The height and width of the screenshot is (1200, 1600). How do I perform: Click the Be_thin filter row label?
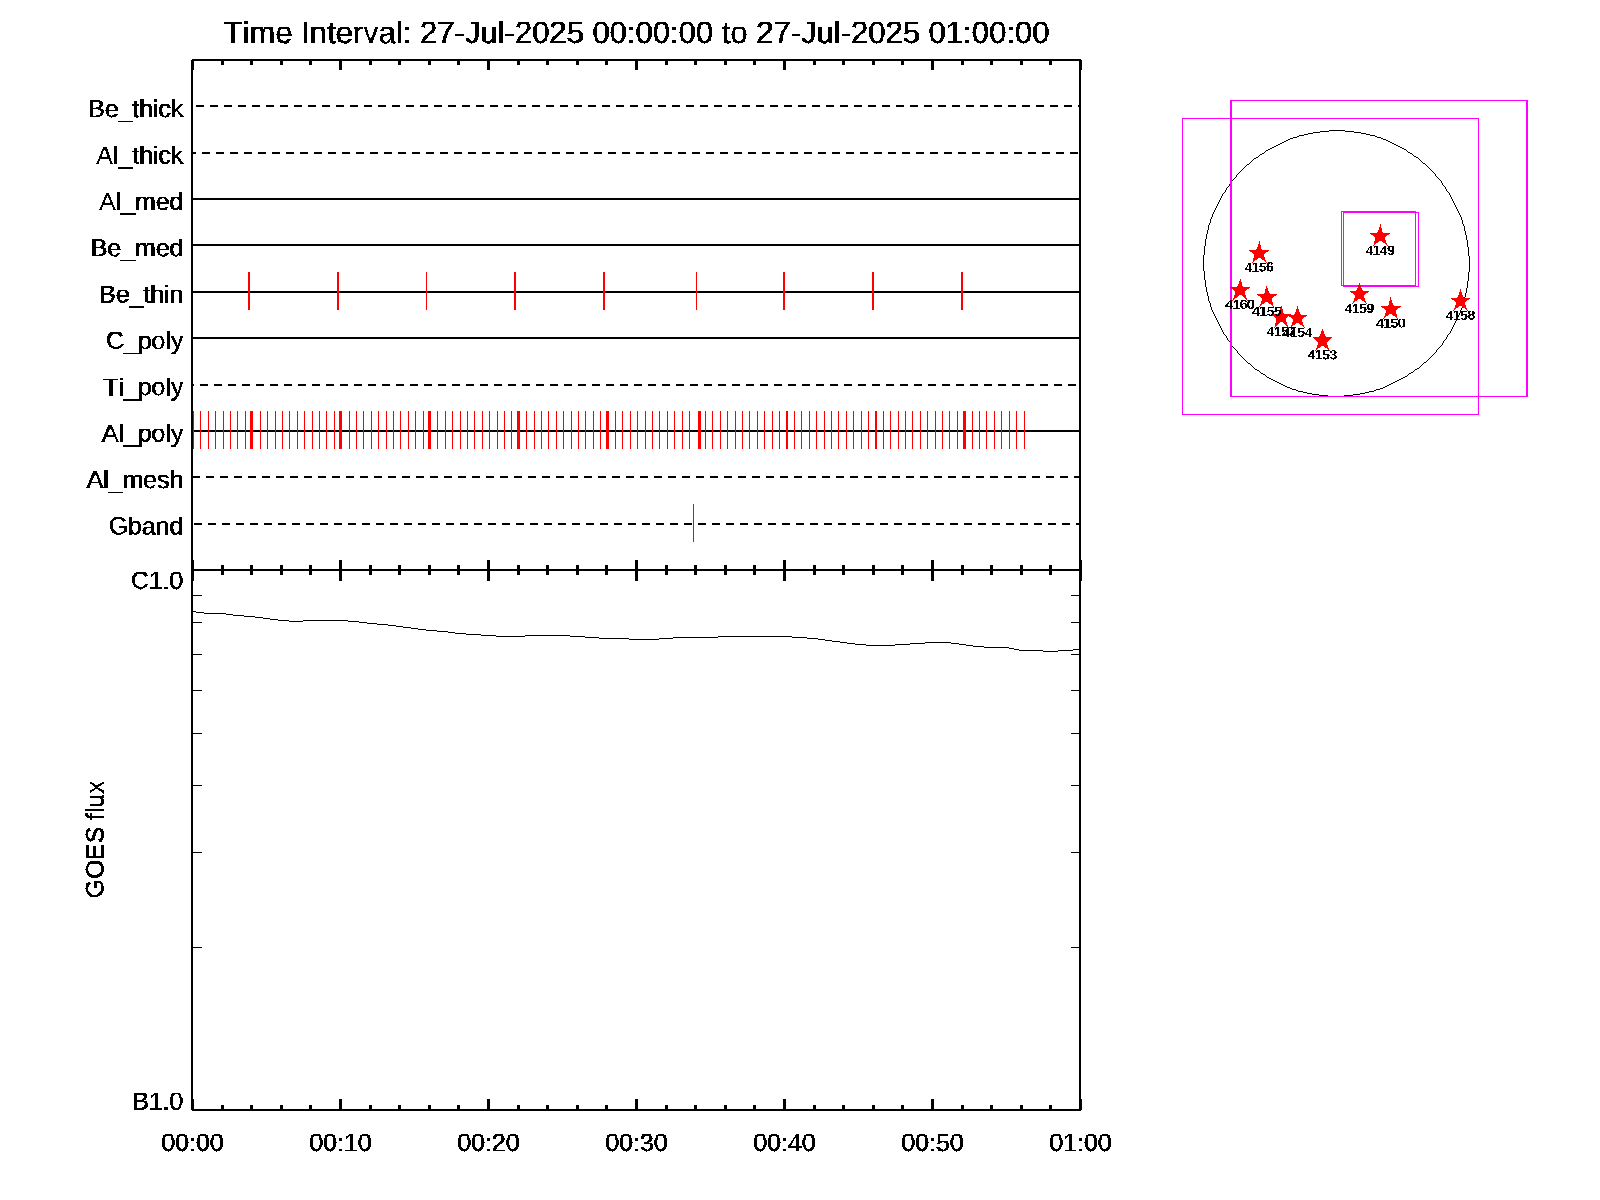click(x=141, y=295)
